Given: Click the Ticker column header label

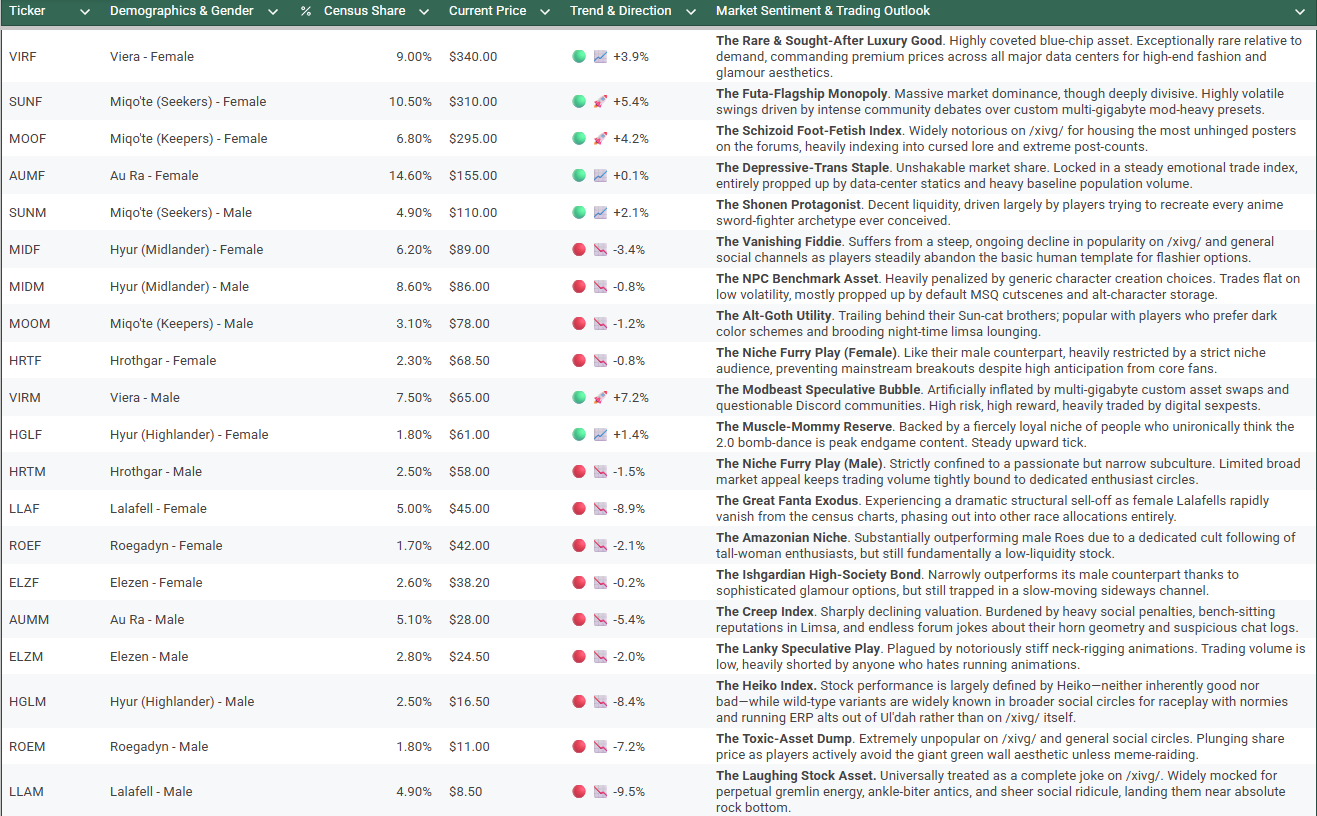Looking at the screenshot, I should pos(27,11).
